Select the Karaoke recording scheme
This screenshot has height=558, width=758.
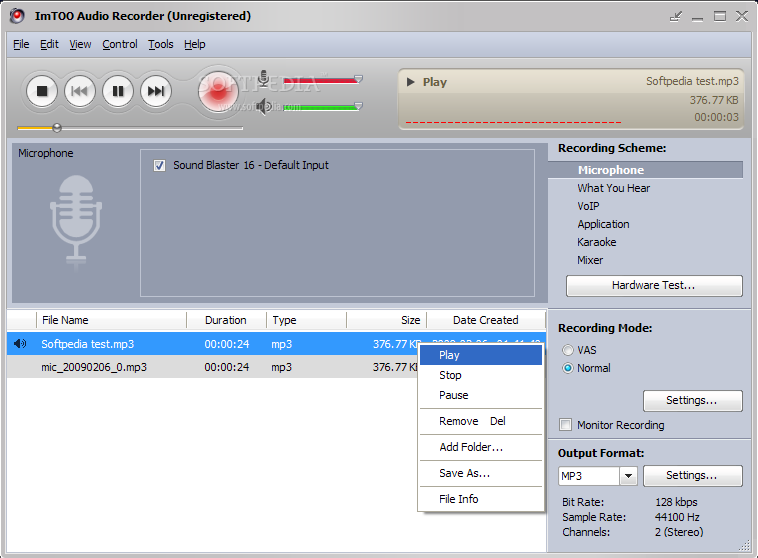(x=597, y=242)
